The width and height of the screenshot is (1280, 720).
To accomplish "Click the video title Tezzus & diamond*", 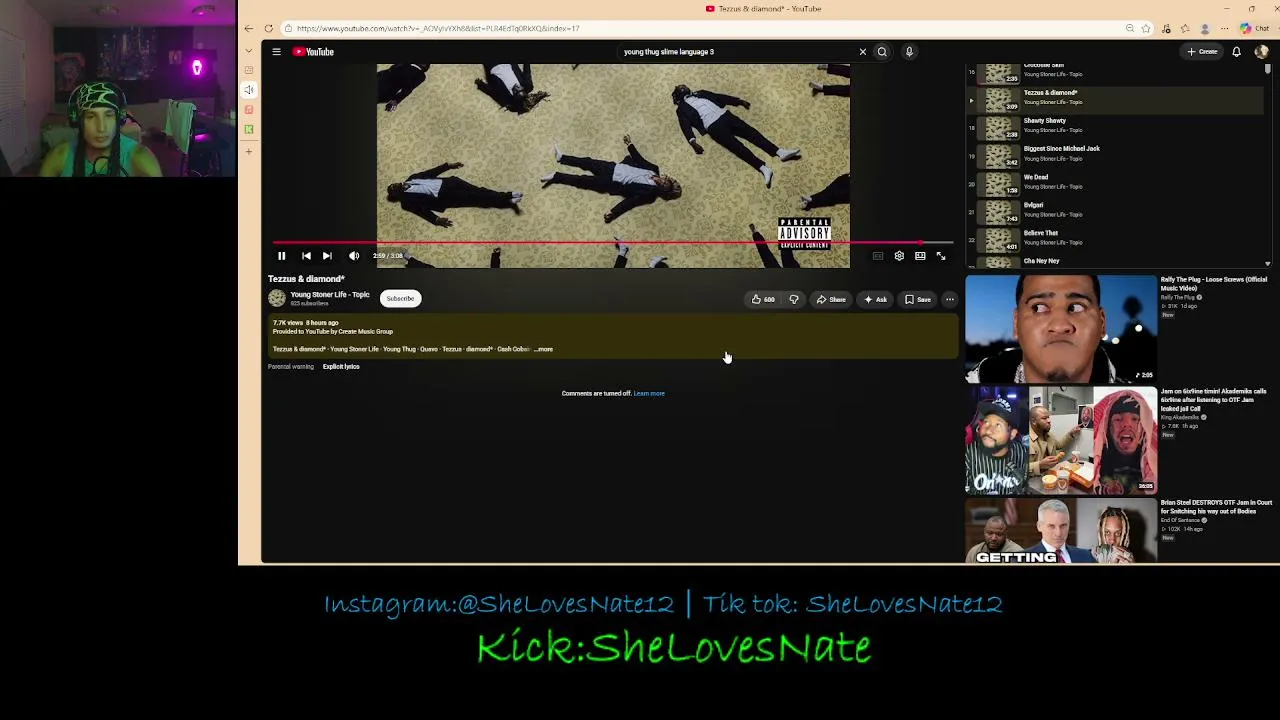I will tap(306, 279).
